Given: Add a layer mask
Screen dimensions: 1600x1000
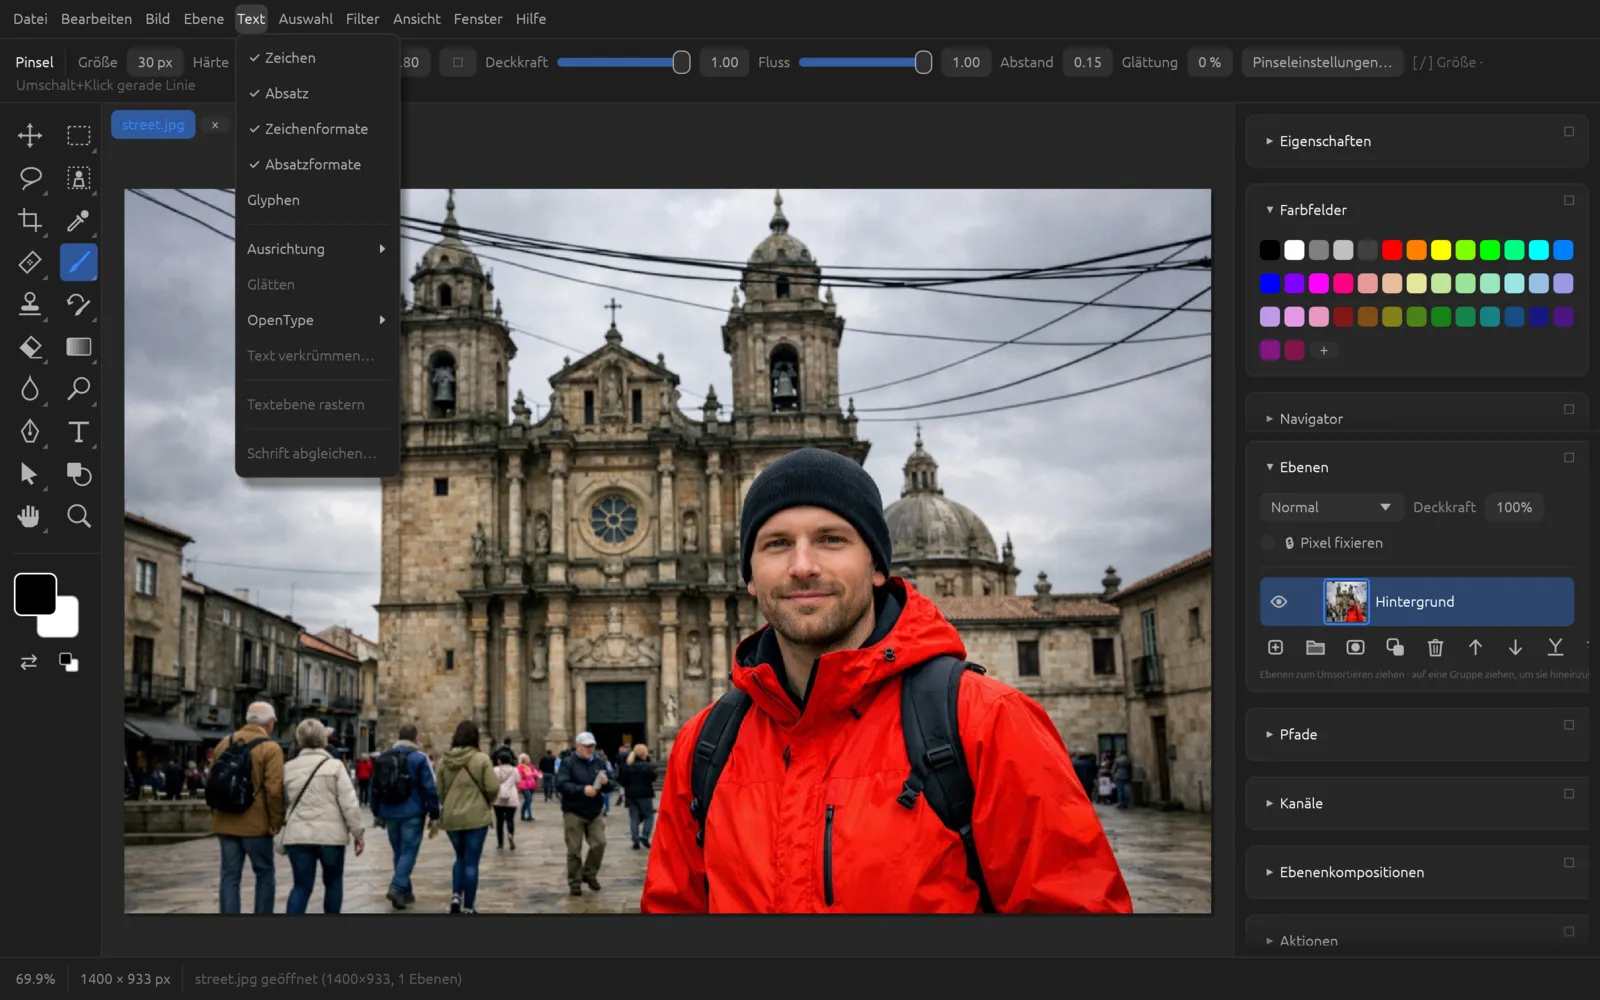Looking at the screenshot, I should coord(1355,648).
